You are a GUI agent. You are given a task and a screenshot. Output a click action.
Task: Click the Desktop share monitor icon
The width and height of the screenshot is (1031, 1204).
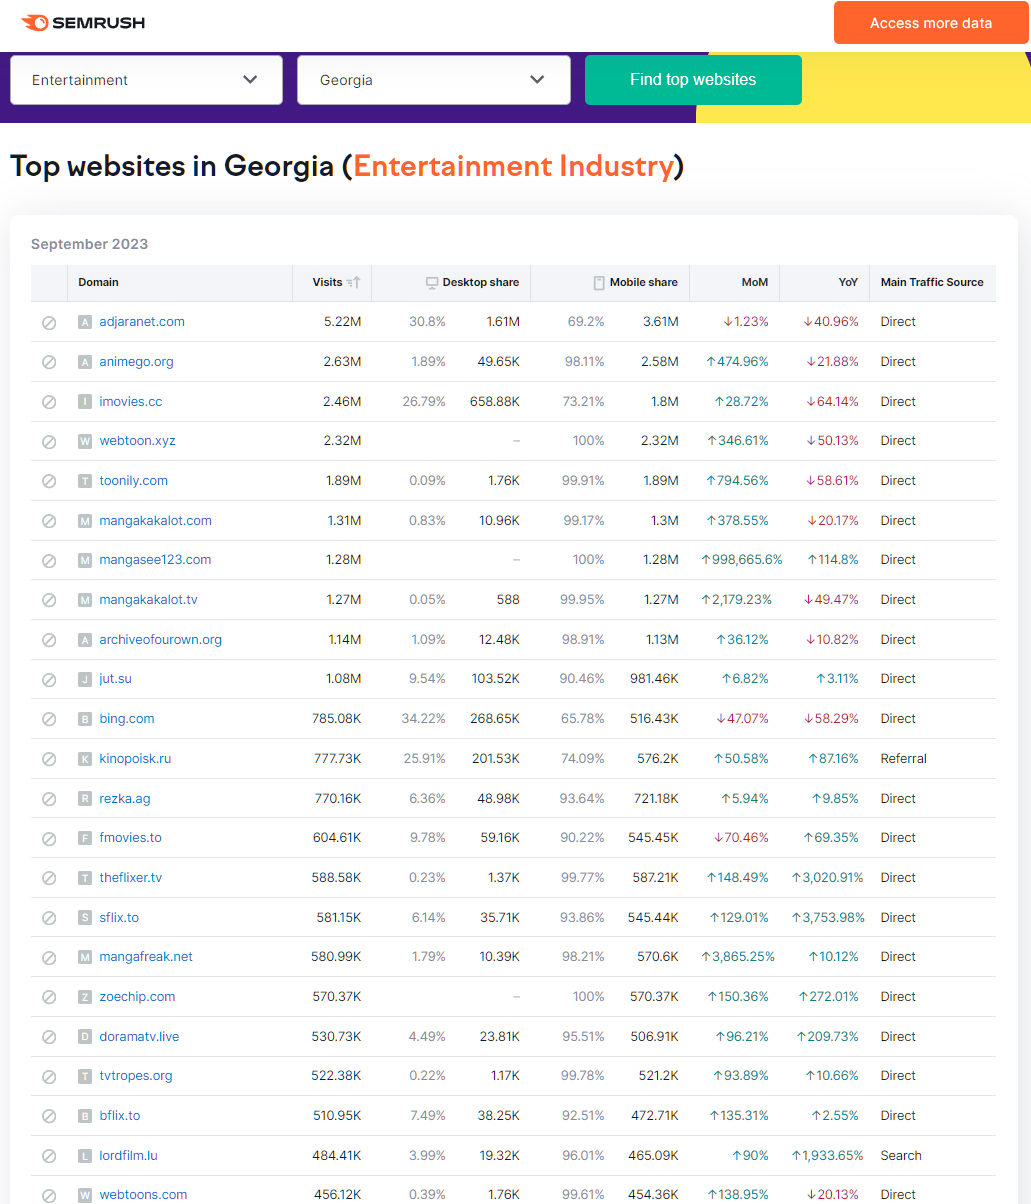[432, 283]
